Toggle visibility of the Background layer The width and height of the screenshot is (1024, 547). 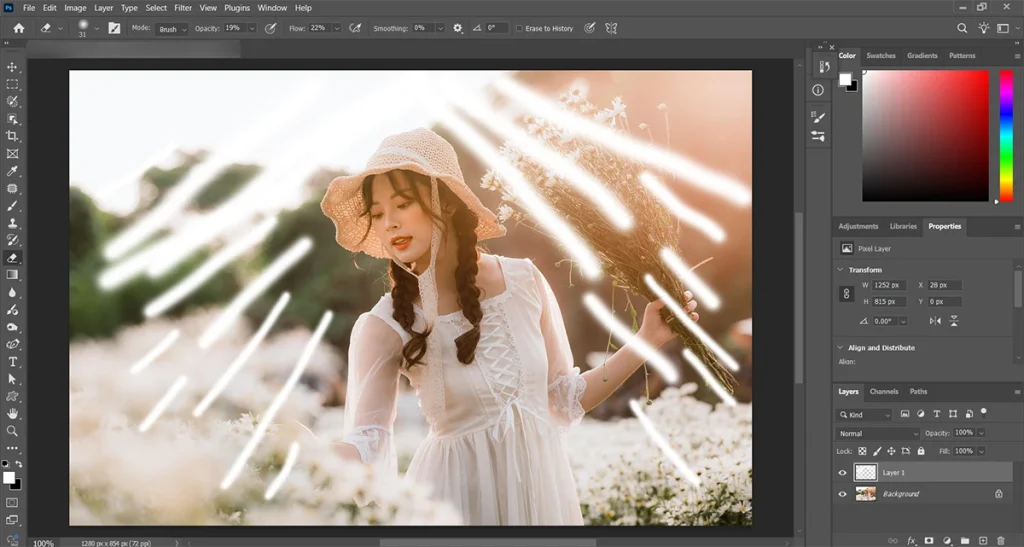click(842, 494)
